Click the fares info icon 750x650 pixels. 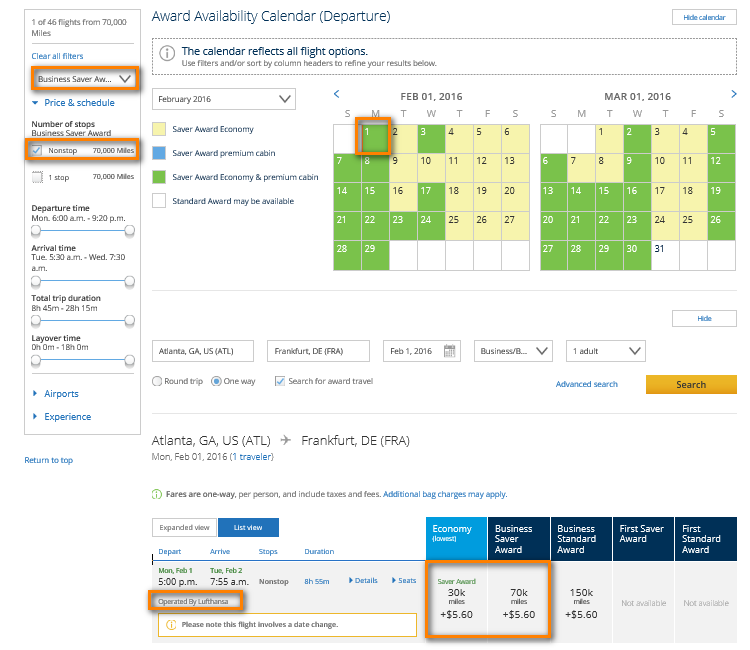tap(157, 494)
